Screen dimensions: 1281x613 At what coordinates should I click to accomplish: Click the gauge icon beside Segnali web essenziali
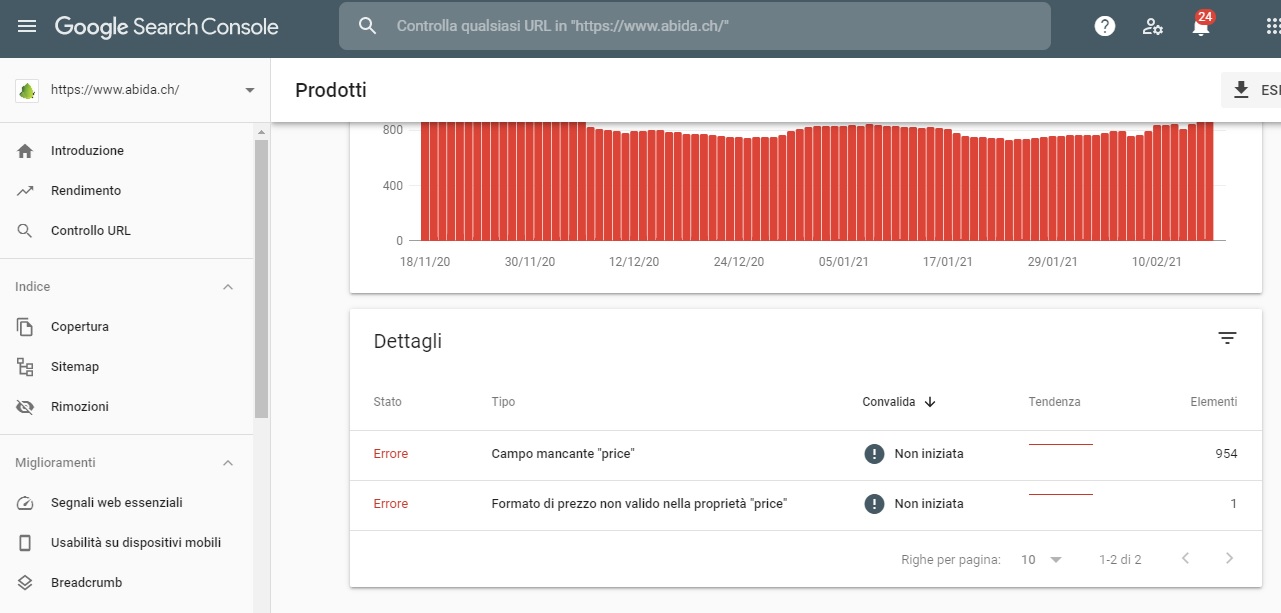tap(26, 503)
